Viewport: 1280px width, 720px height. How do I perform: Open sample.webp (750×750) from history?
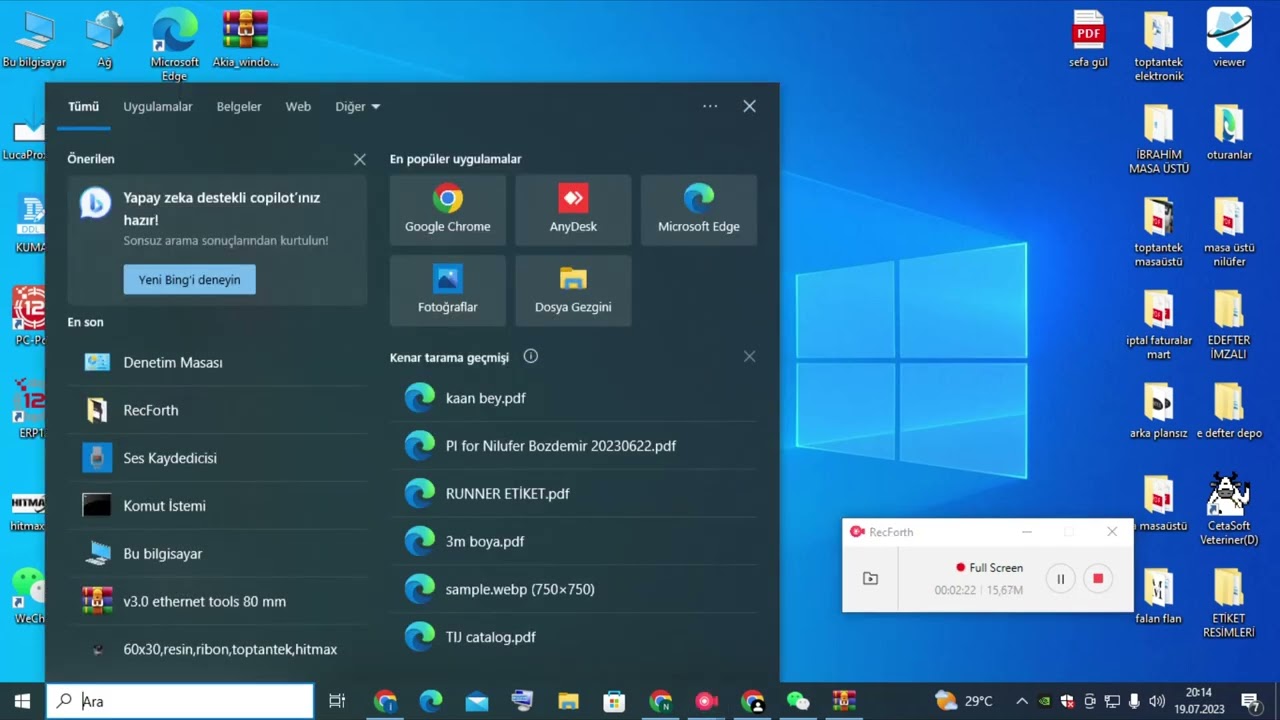point(574,589)
